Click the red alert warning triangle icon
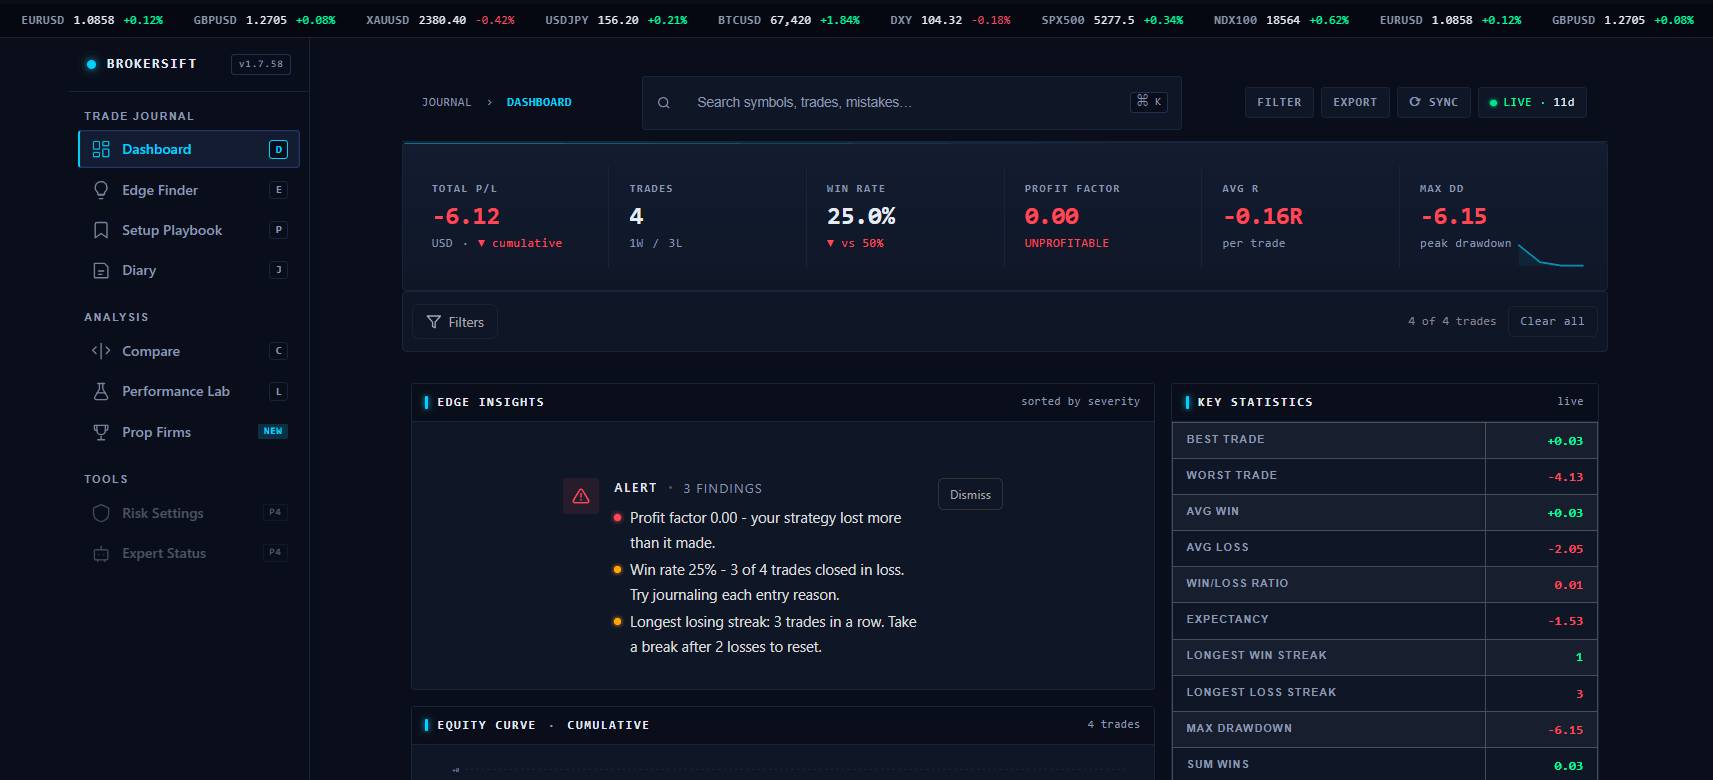The image size is (1713, 780). point(581,495)
